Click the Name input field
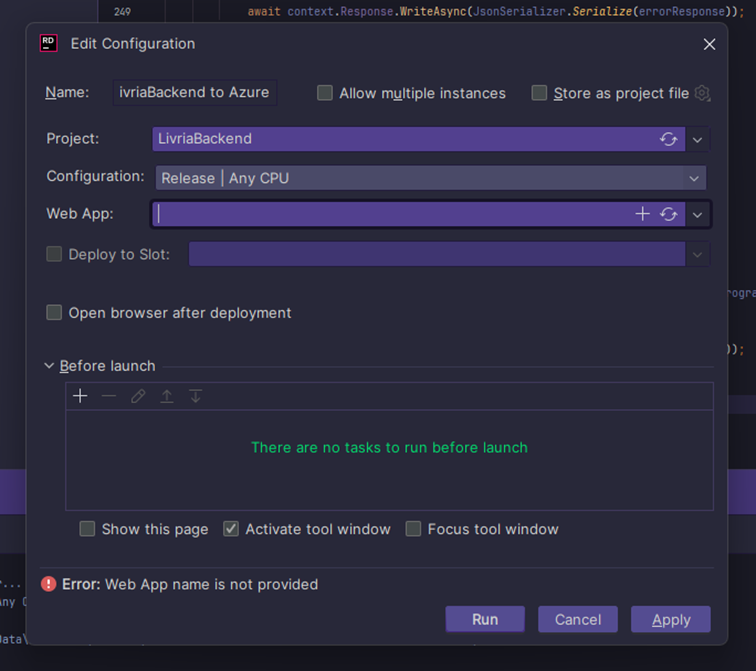Viewport: 756px width, 671px height. point(195,92)
